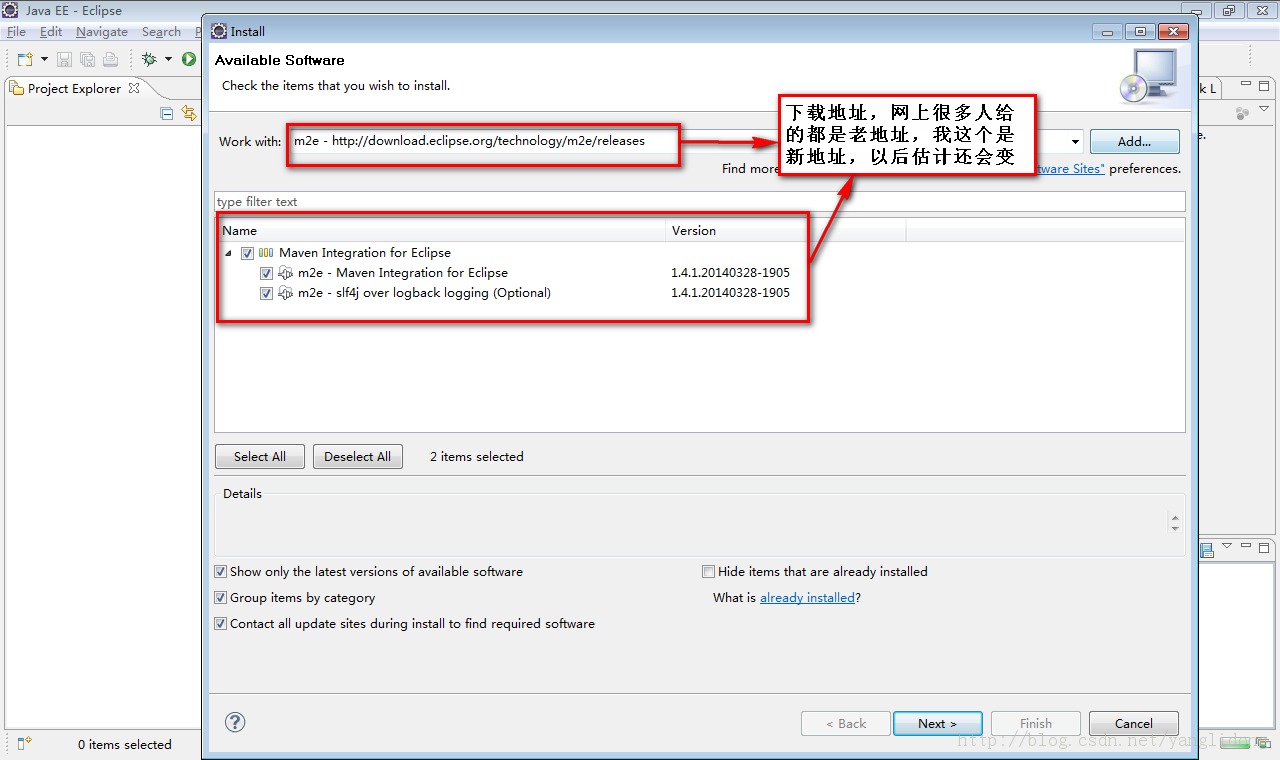Uncheck Maven Integration for Eclipse category checkbox
Viewport: 1280px width, 760px height.
247,253
